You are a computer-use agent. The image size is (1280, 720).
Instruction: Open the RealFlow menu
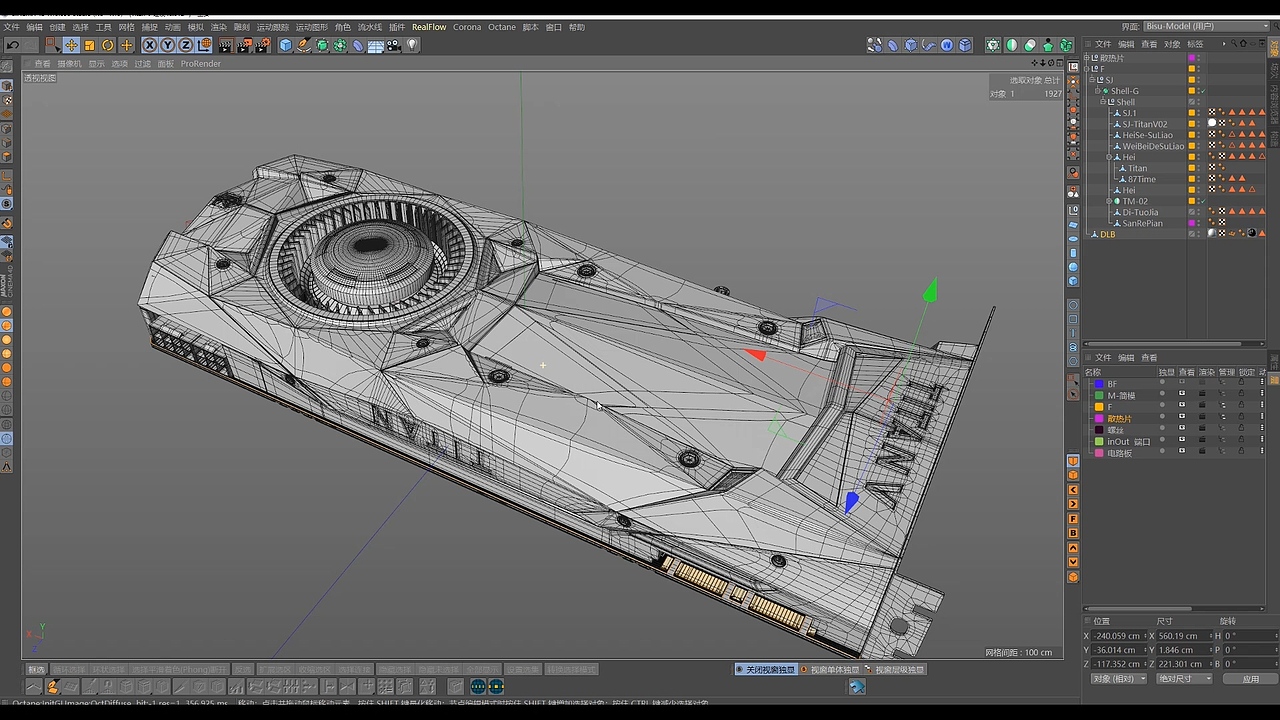pyautogui.click(x=429, y=27)
